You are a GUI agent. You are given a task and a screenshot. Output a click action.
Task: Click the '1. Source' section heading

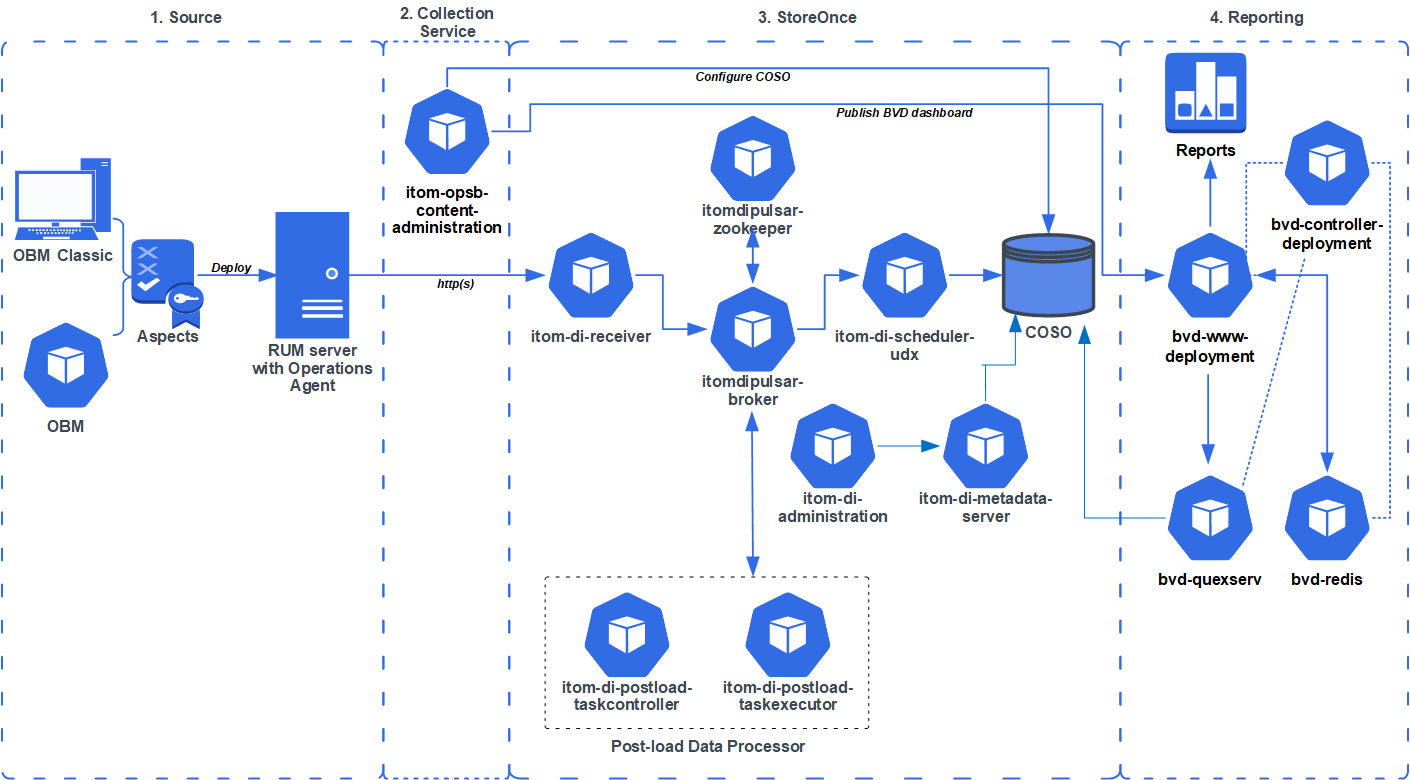(186, 17)
